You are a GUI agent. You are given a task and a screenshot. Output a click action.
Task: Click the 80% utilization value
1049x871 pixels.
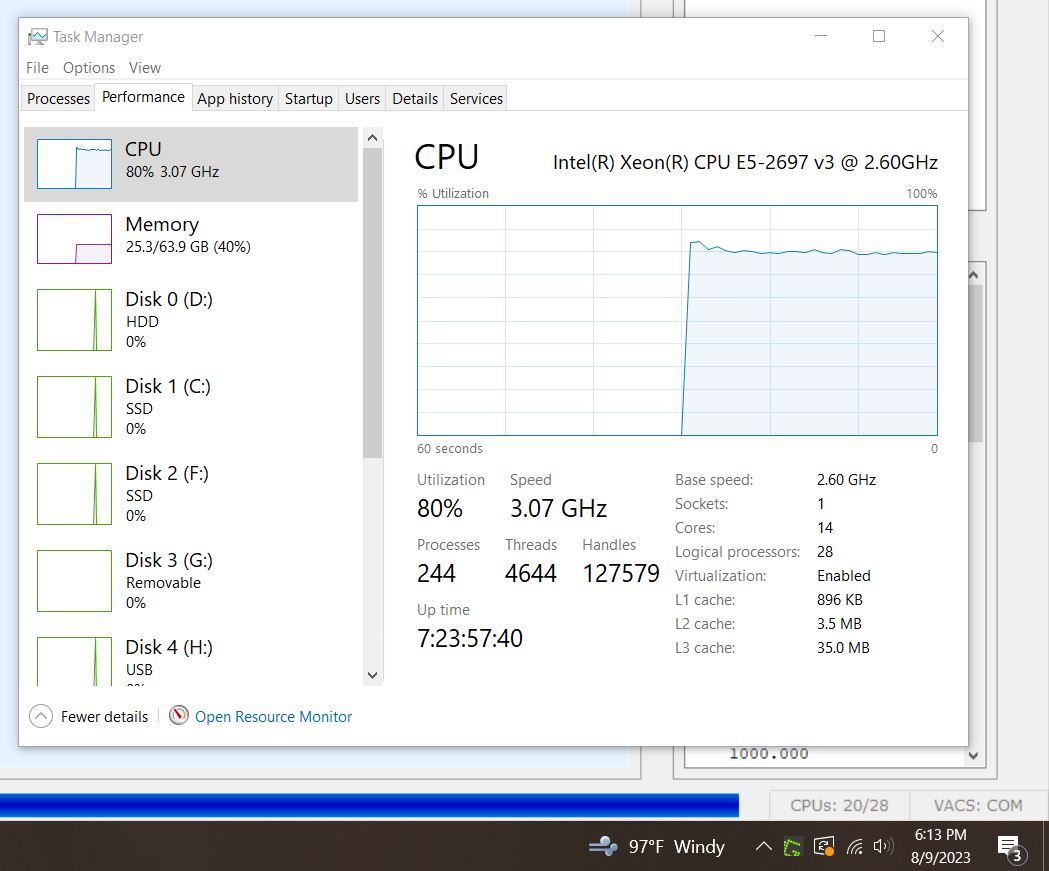click(440, 508)
